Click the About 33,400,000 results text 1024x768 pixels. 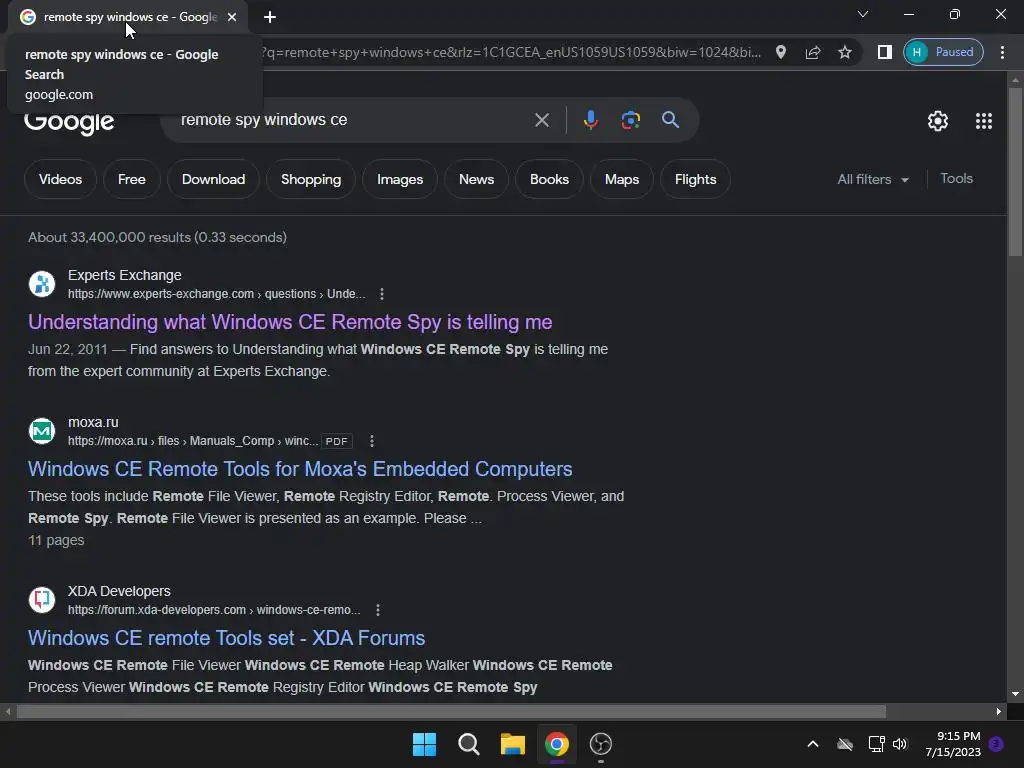(157, 238)
